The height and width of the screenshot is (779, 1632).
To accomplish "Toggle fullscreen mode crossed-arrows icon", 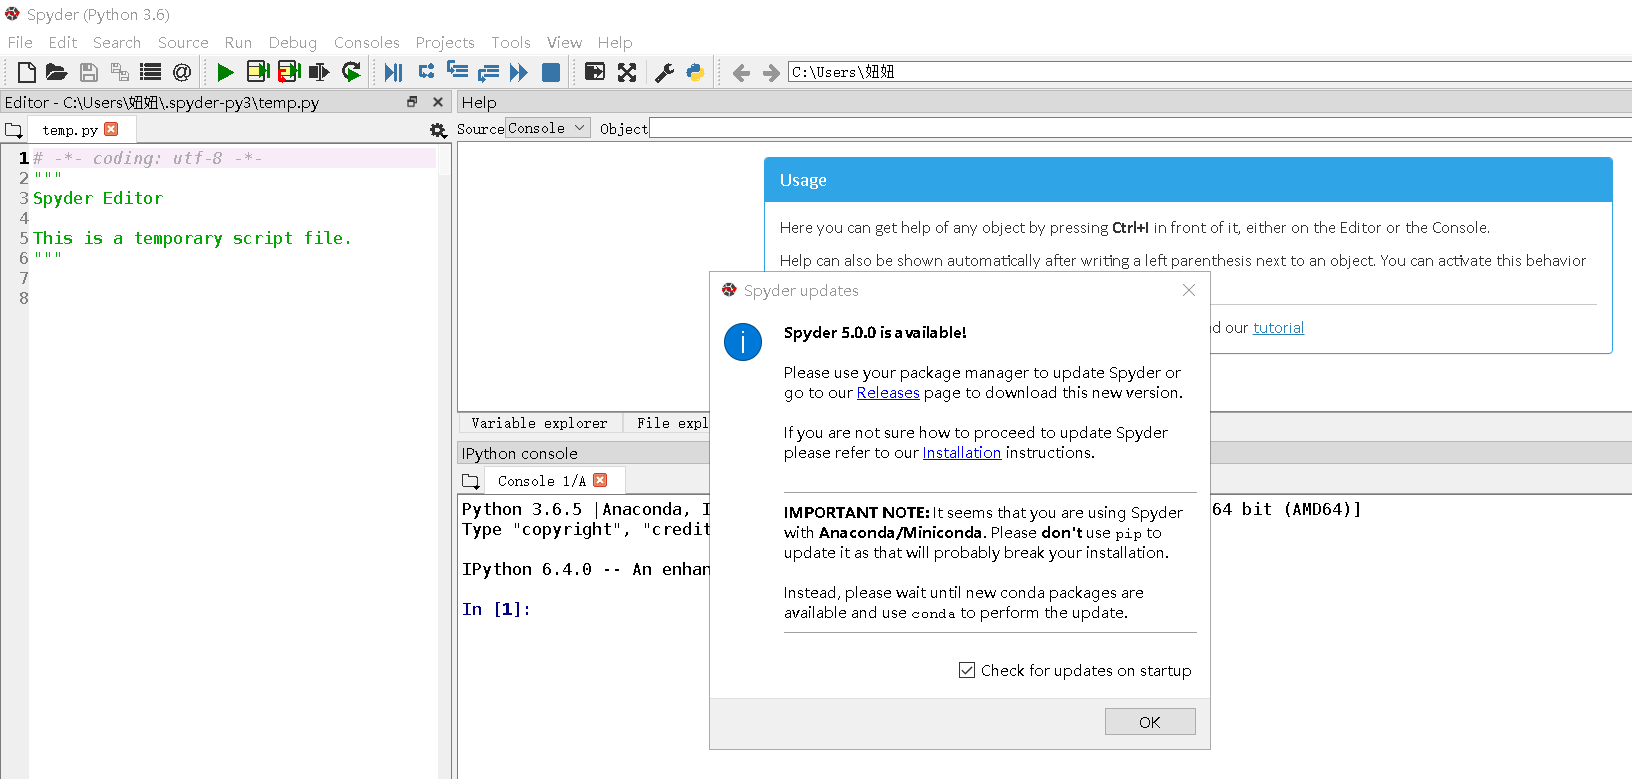I will 627,72.
